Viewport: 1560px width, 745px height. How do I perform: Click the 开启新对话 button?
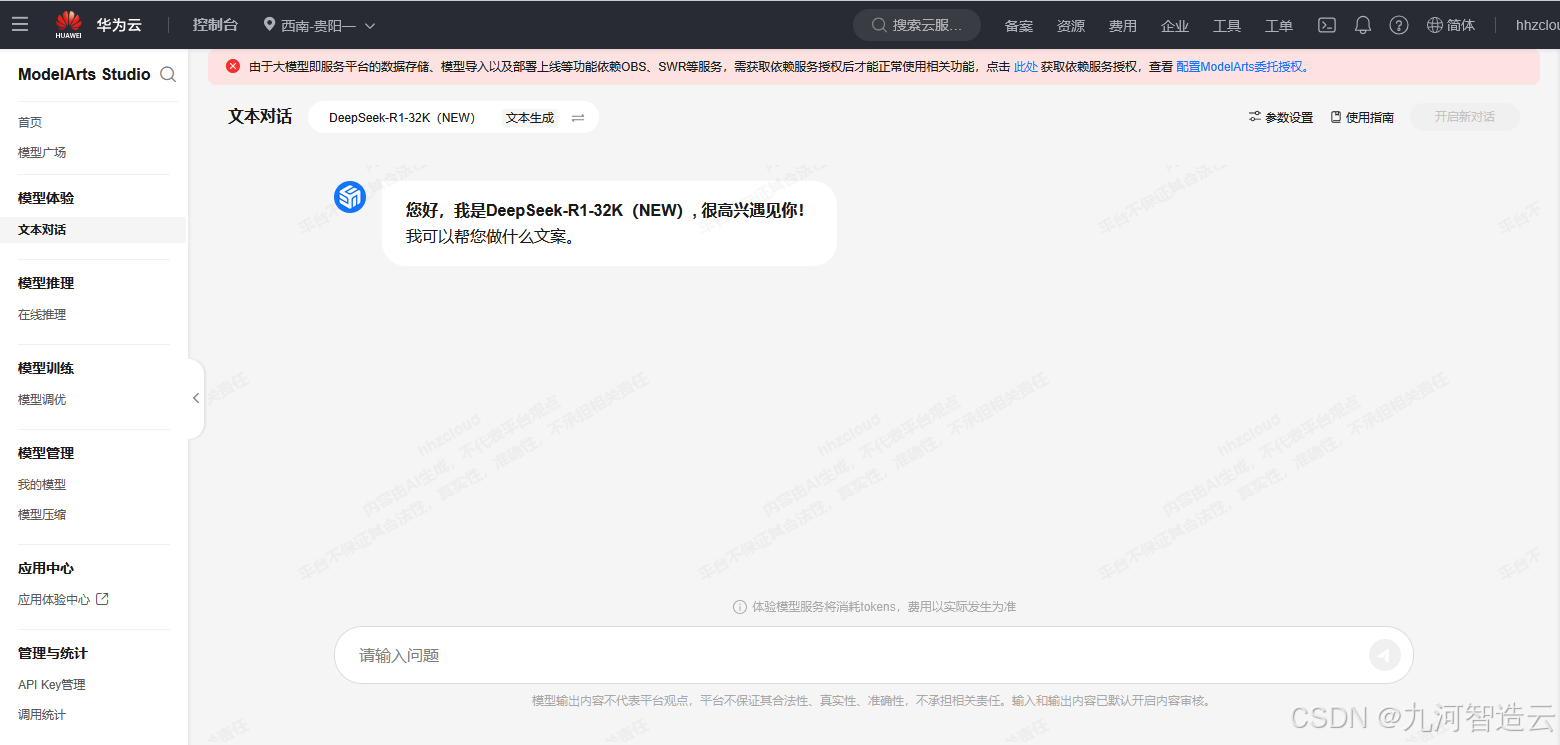(1465, 117)
